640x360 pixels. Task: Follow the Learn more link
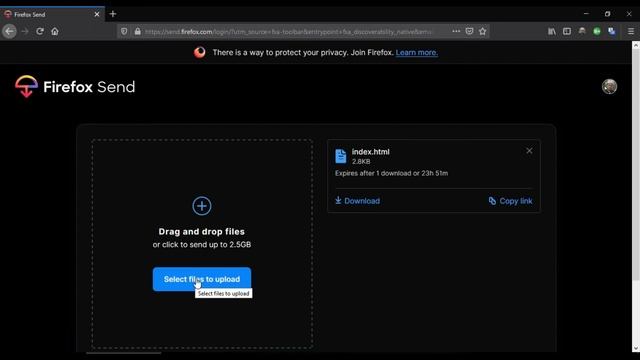(417, 52)
